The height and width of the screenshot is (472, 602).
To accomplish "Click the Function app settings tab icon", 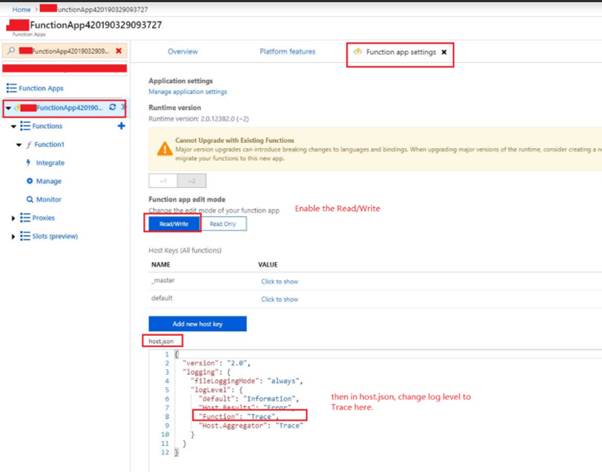I will [x=357, y=51].
